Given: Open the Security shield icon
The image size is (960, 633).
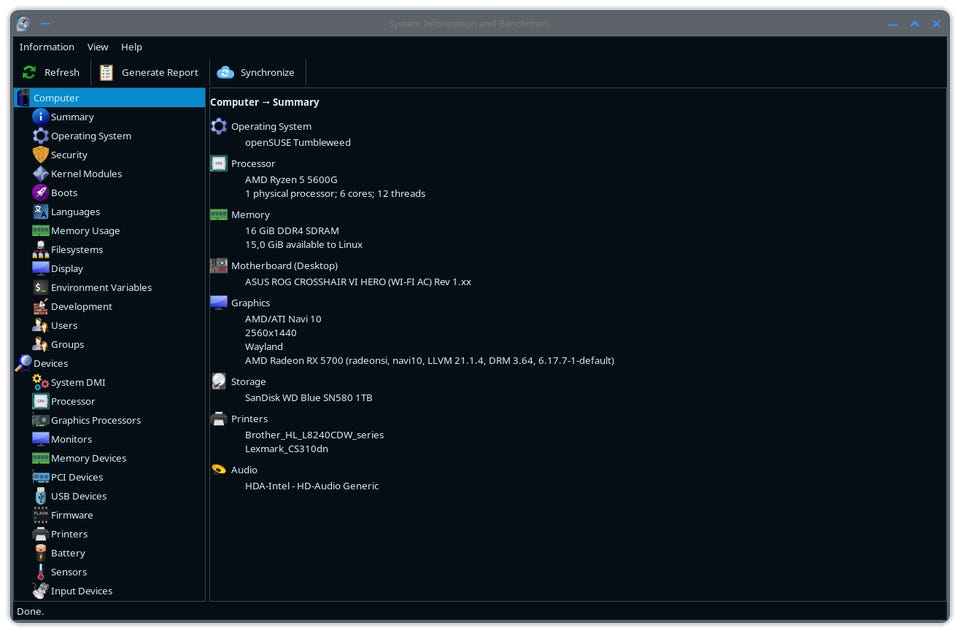Looking at the screenshot, I should pyautogui.click(x=40, y=154).
